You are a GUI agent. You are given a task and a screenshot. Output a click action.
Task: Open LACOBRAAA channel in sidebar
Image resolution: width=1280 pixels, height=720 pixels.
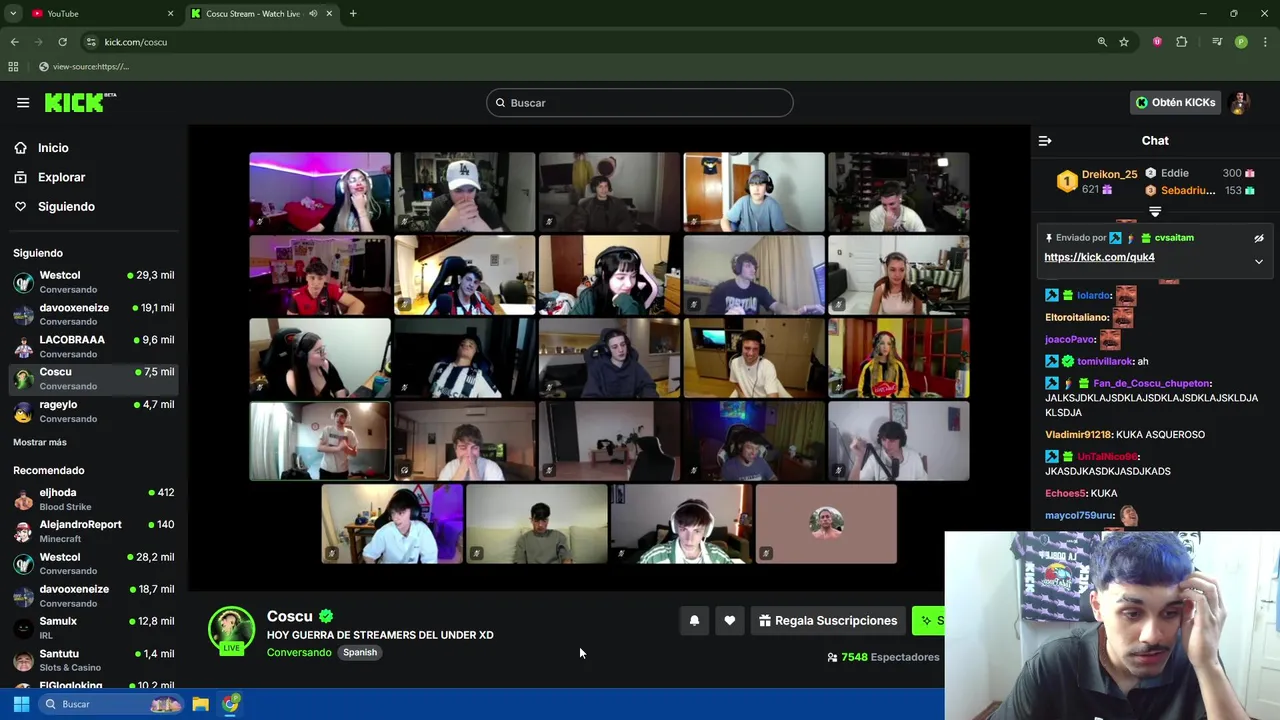pyautogui.click(x=94, y=346)
